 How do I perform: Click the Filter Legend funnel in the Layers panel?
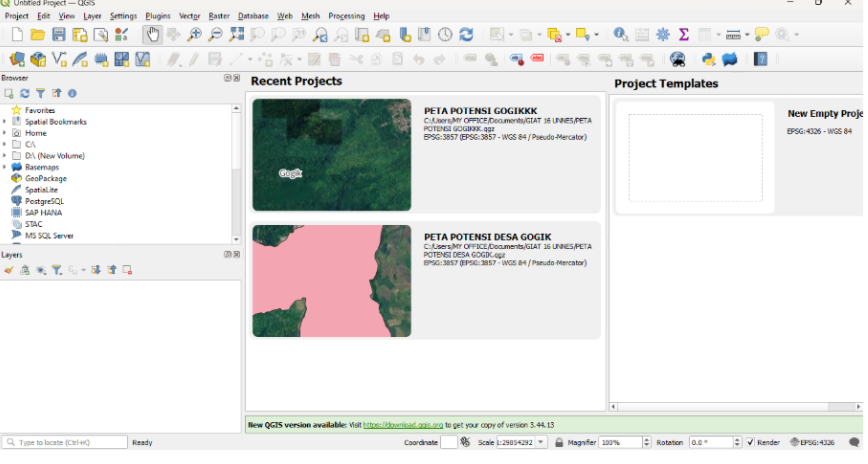point(56,270)
